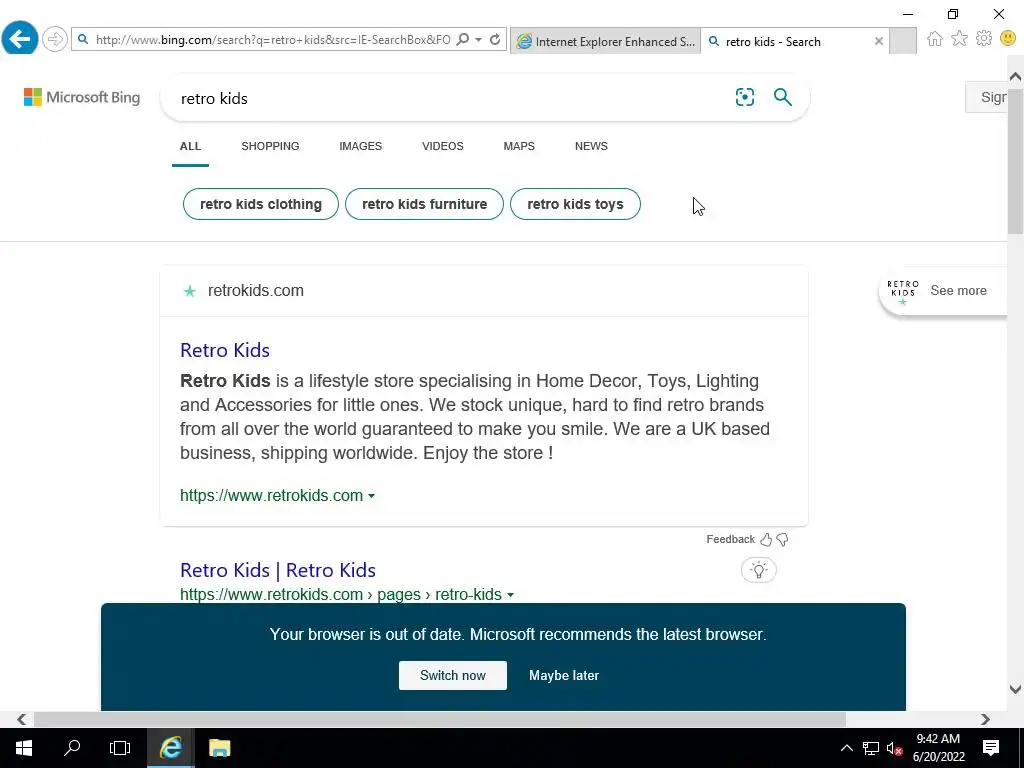Open the taskbar clock and date

point(938,748)
